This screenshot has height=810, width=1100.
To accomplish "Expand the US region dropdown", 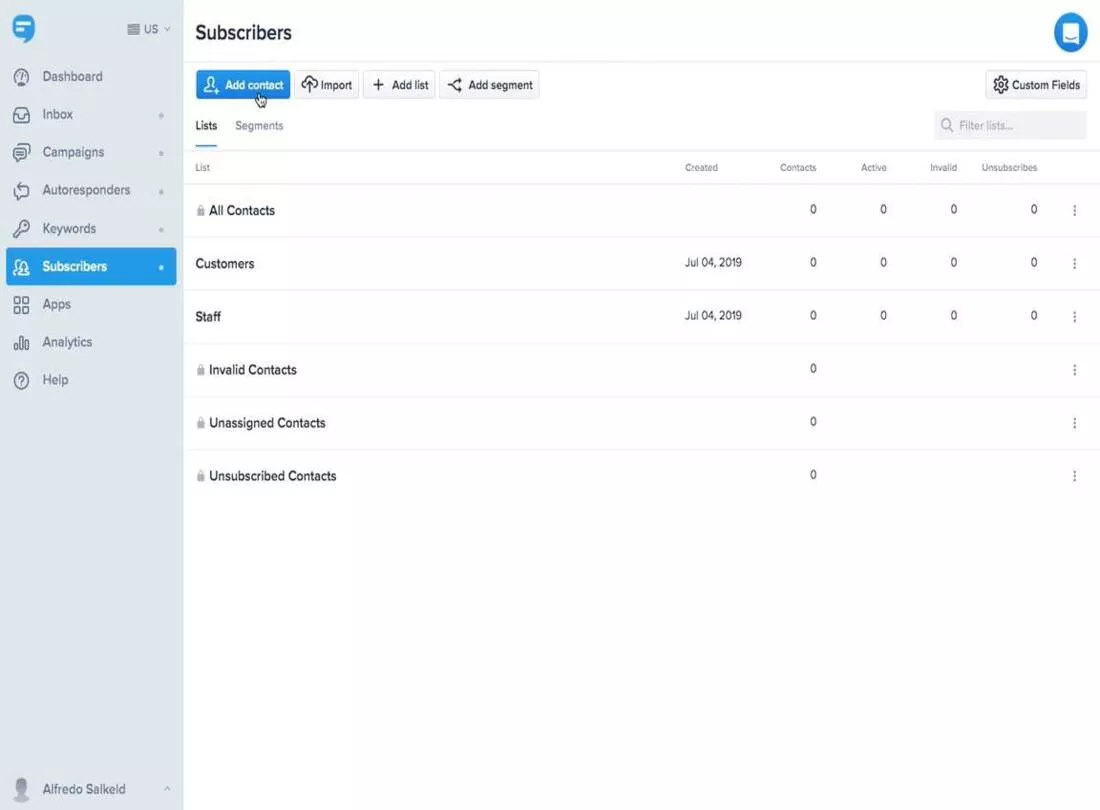I will coord(149,29).
